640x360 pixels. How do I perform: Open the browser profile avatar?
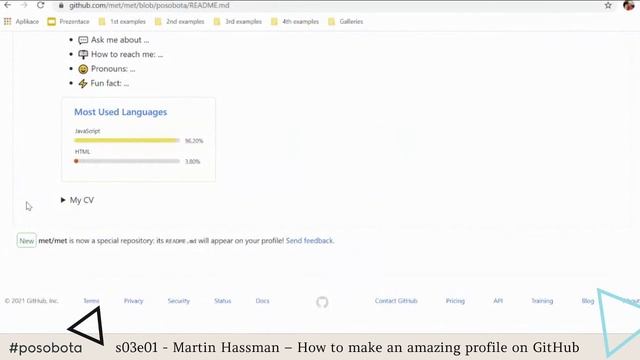pos(629,5)
